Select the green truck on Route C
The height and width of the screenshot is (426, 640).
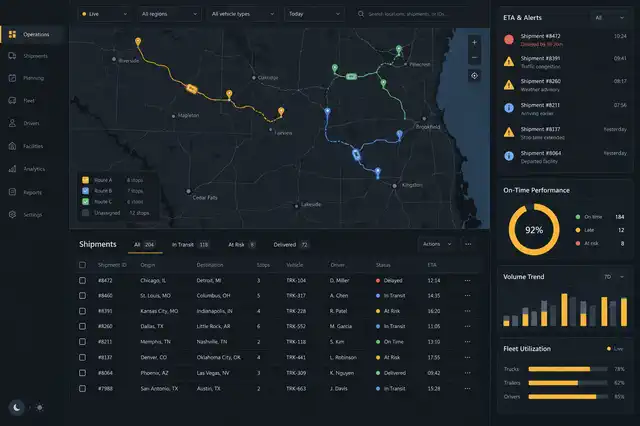tap(351, 76)
